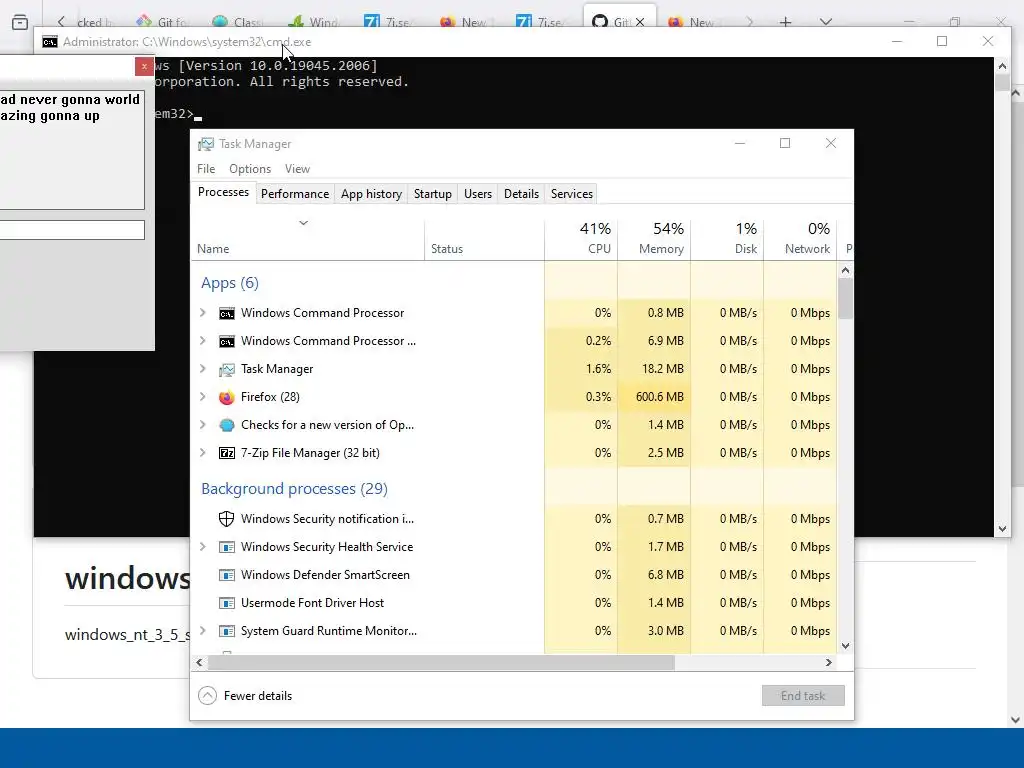The image size is (1024, 768).
Task: Click the Task Manager process row icon
Action: click(x=227, y=370)
